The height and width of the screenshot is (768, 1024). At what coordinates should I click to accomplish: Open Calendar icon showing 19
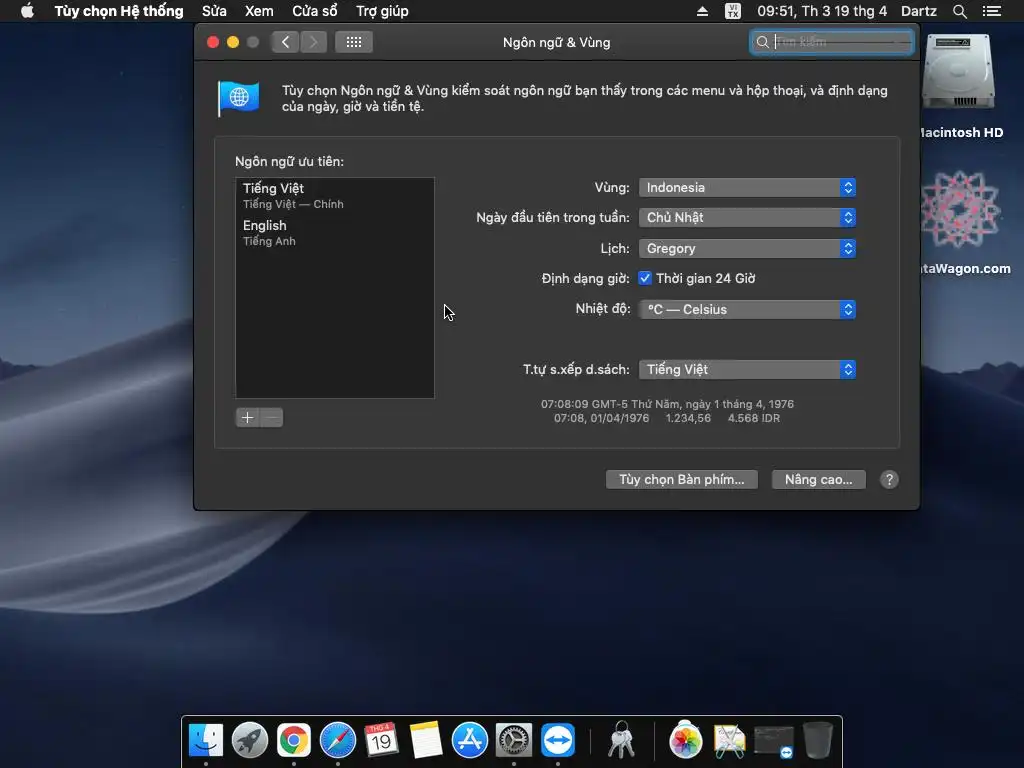(x=381, y=741)
